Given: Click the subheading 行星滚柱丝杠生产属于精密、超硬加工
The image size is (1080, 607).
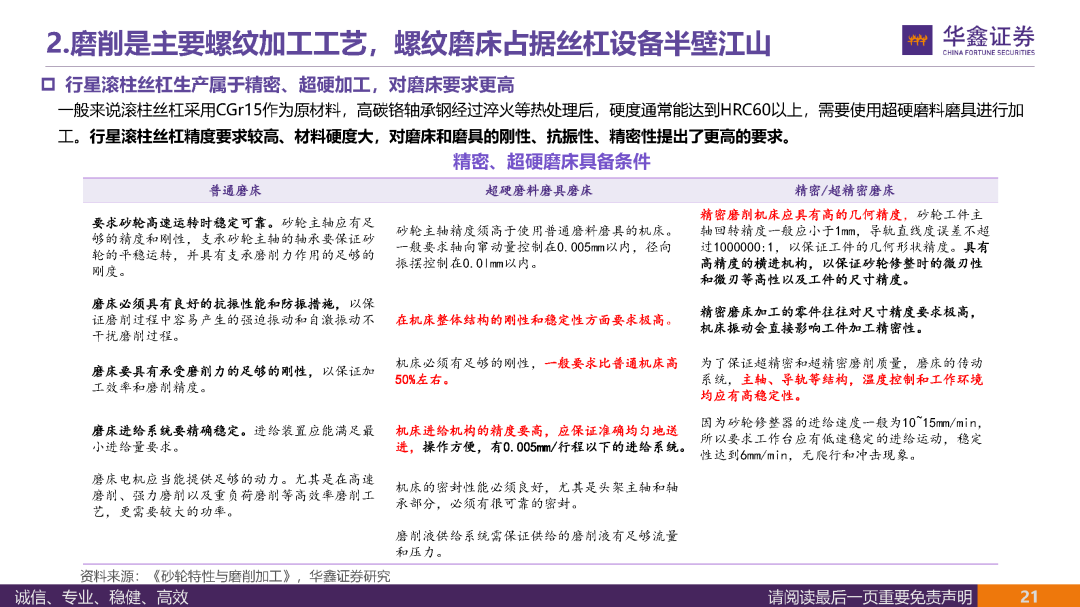Looking at the screenshot, I should click(289, 85).
